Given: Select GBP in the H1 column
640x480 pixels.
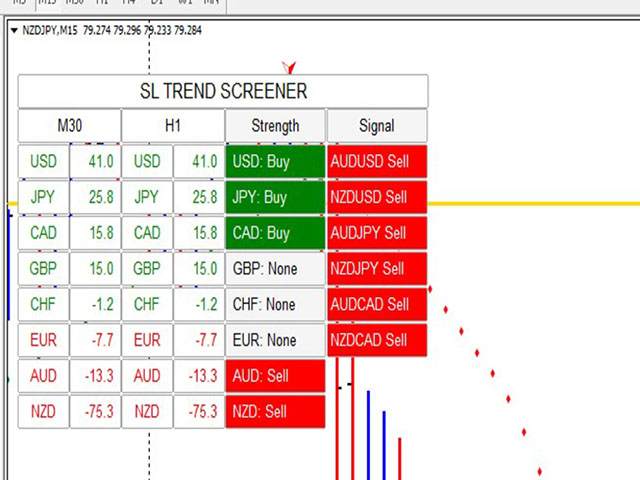Looking at the screenshot, I should (x=147, y=269).
